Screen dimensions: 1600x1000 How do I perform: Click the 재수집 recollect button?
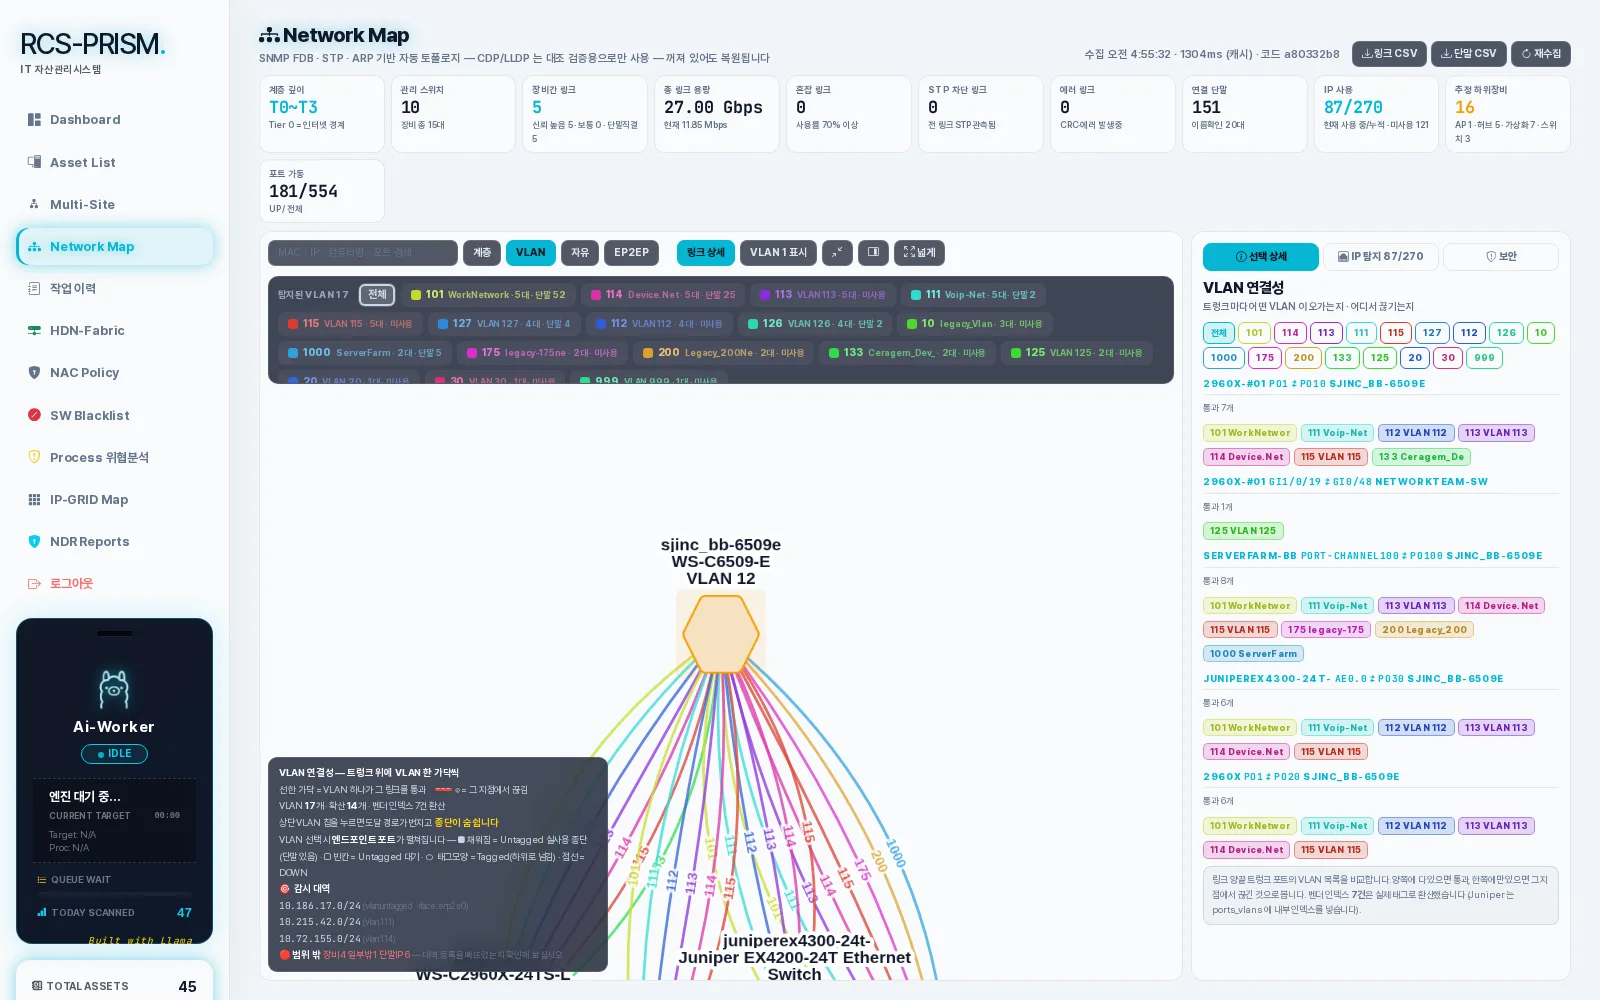1541,54
